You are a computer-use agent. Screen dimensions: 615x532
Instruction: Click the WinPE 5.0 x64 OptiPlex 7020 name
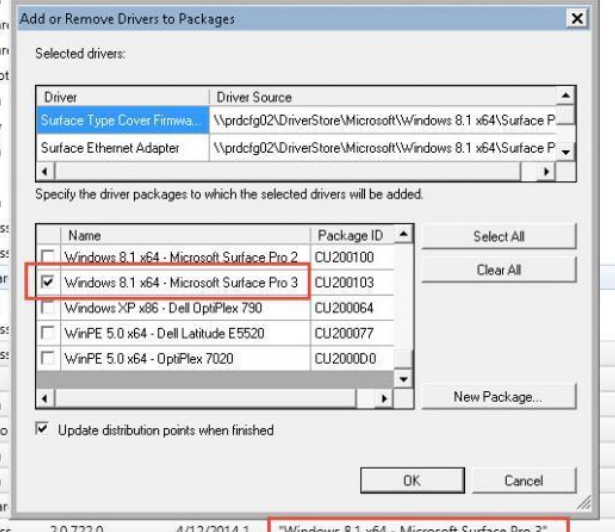coord(149,359)
